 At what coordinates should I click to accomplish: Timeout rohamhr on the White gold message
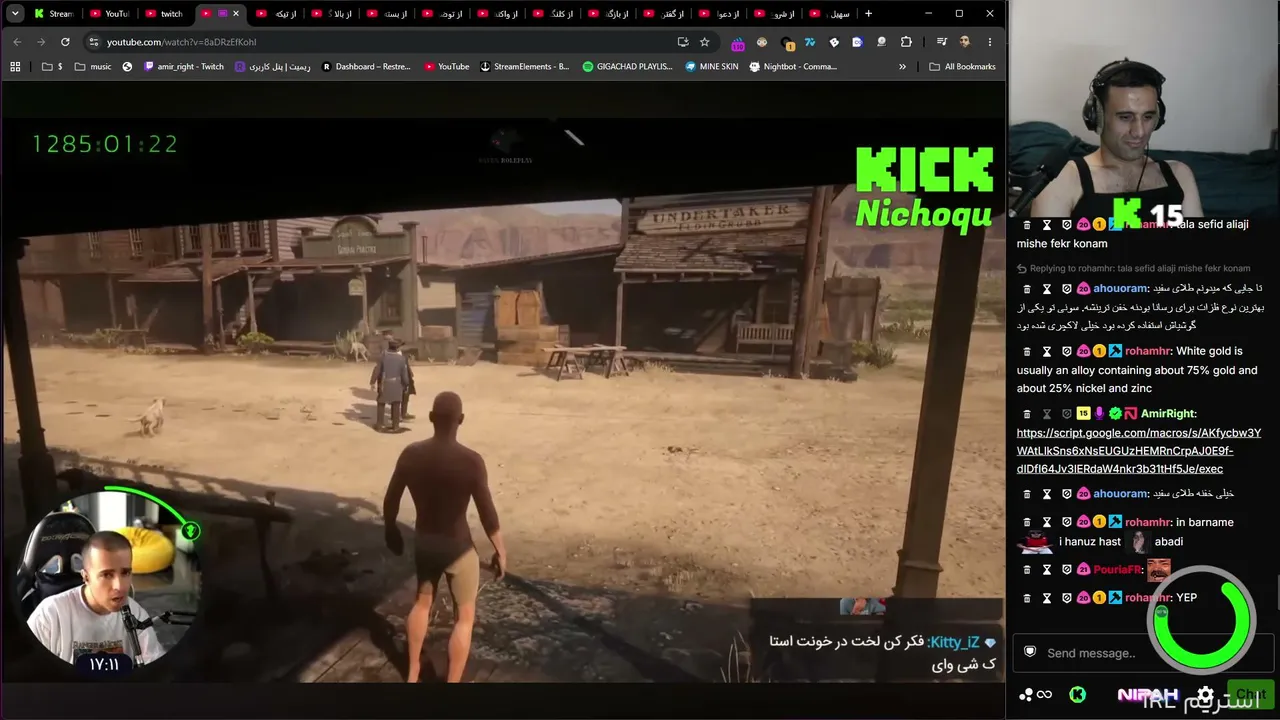[1047, 351]
